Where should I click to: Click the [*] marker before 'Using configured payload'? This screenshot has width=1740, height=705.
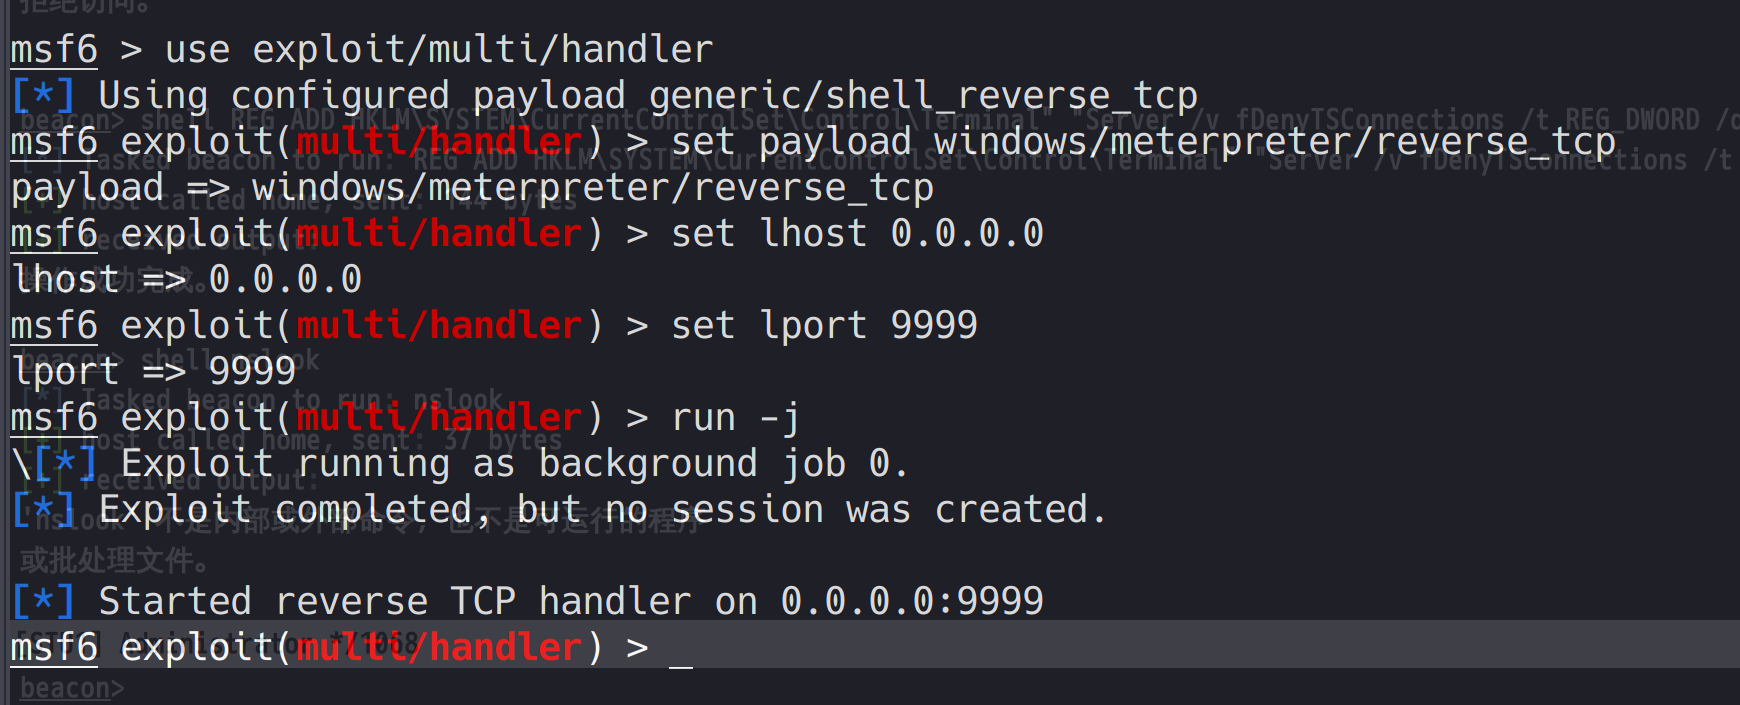[x=43, y=96]
